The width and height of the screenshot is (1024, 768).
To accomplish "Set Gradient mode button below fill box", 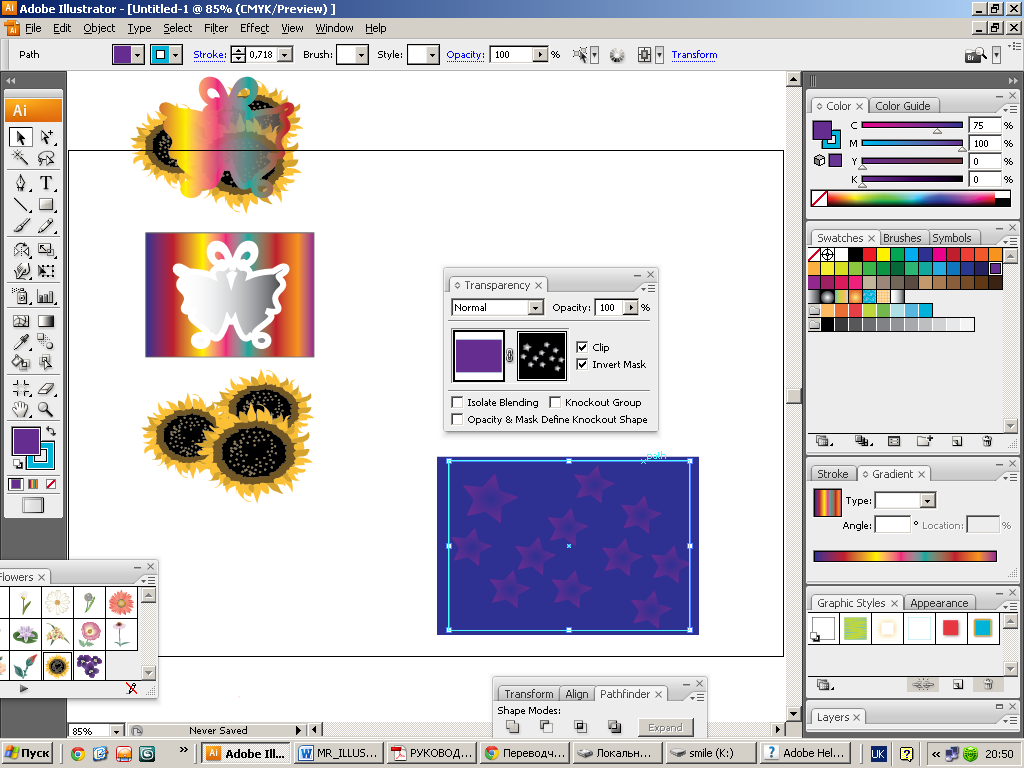I will pos(33,484).
